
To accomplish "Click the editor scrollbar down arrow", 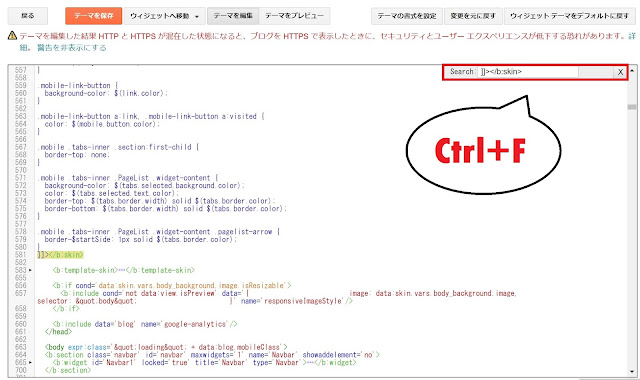I will [x=632, y=372].
